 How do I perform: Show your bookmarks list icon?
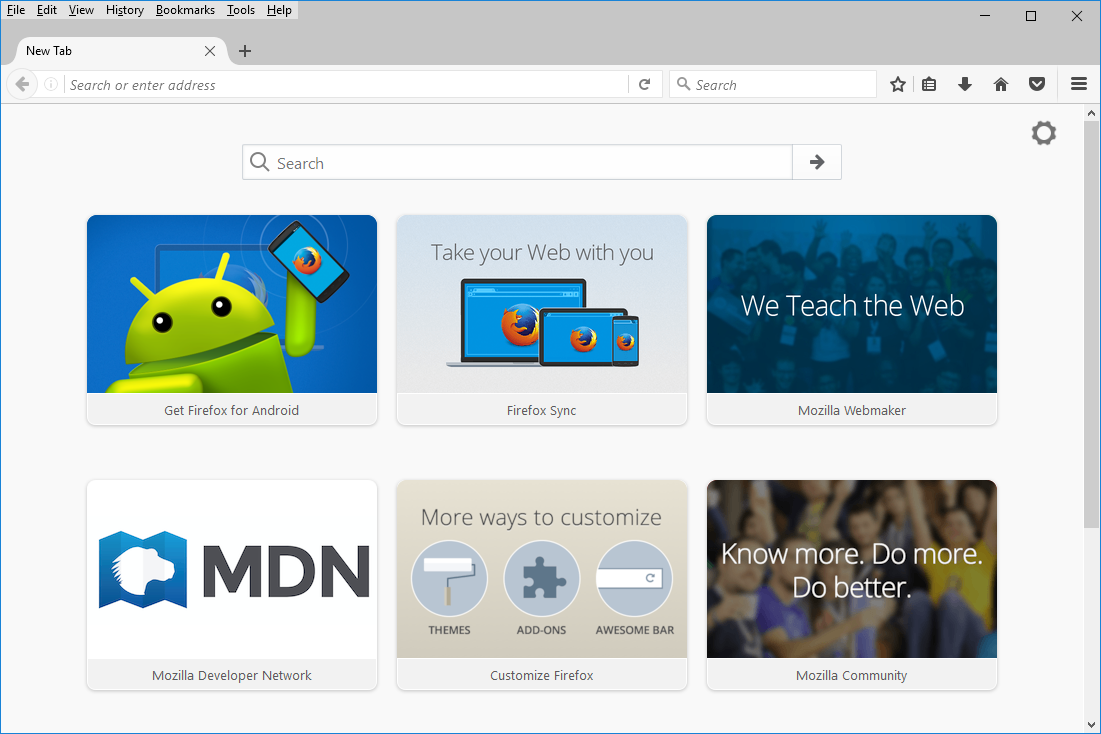[929, 84]
